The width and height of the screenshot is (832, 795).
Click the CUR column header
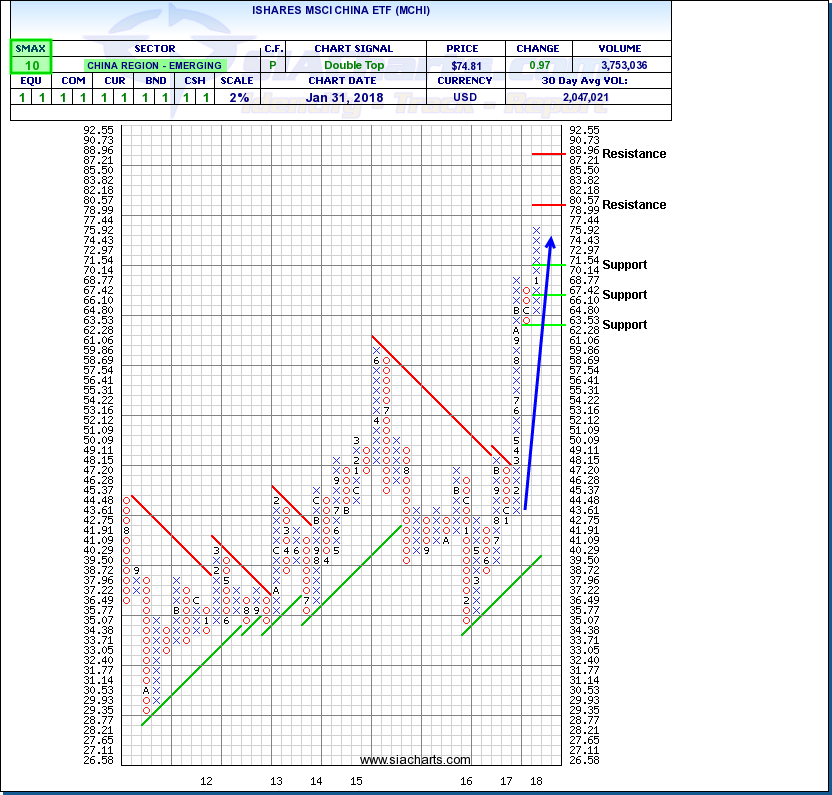[112, 82]
